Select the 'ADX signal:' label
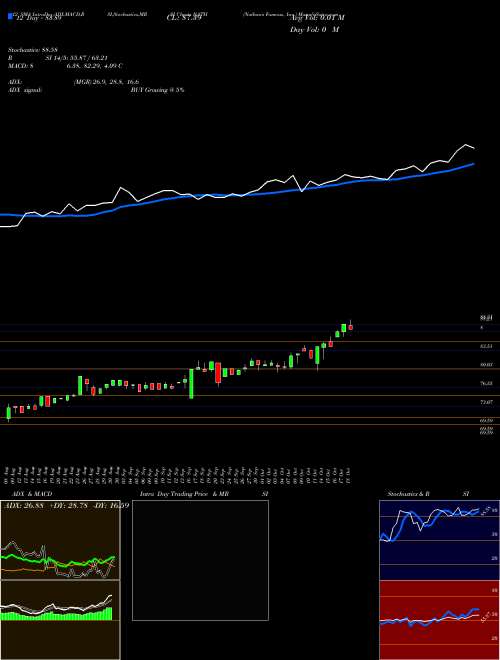This screenshot has height=660, width=500. click(x=25, y=90)
